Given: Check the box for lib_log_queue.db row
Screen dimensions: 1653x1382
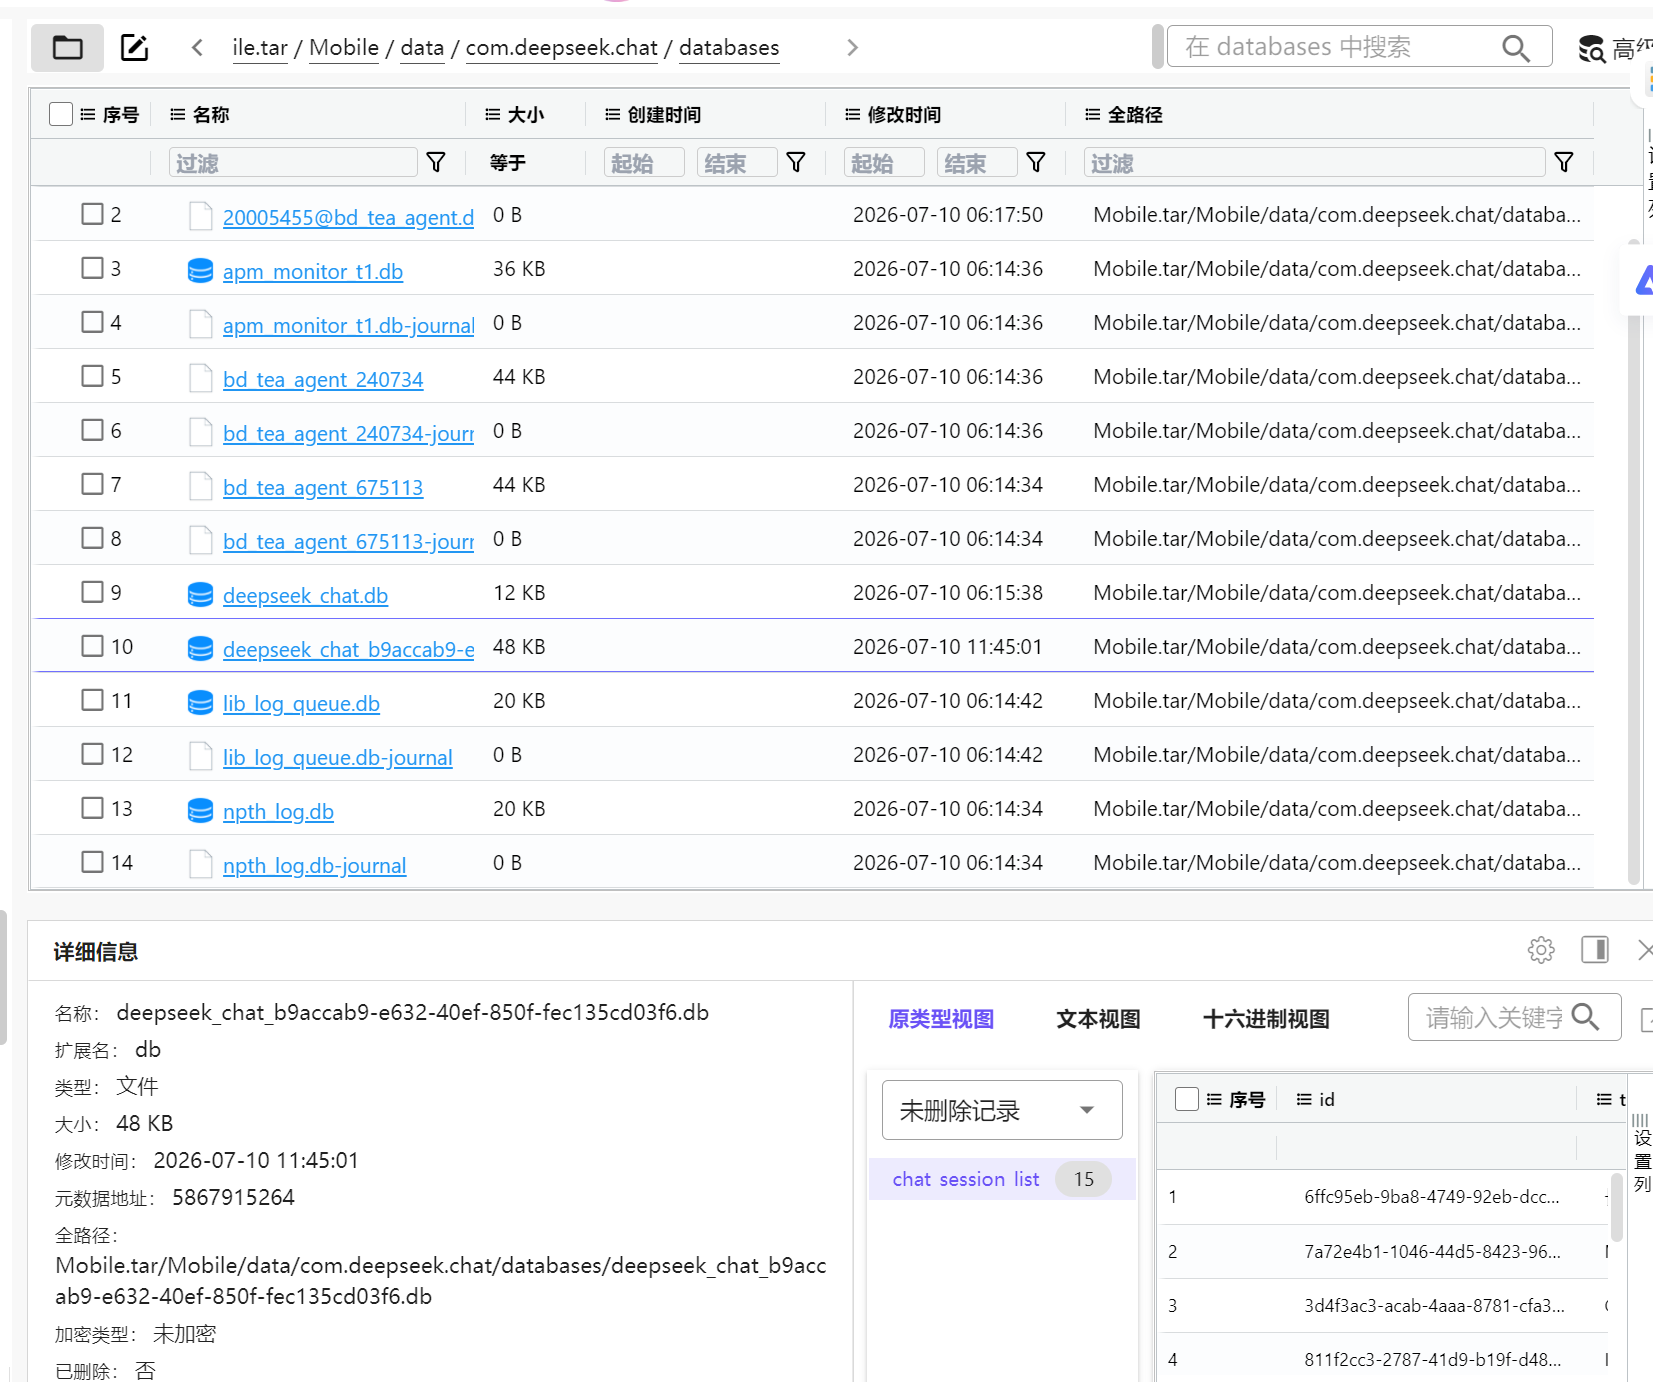Looking at the screenshot, I should (92, 700).
